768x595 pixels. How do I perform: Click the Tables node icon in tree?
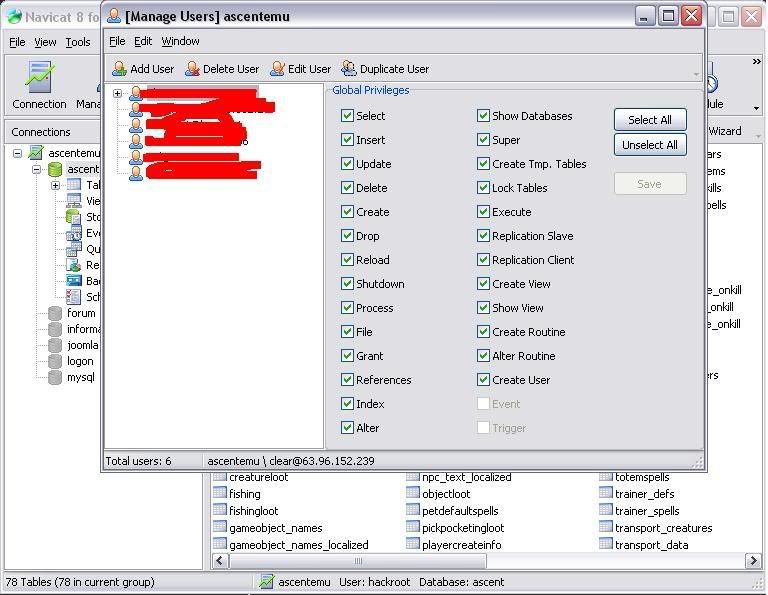pos(74,185)
